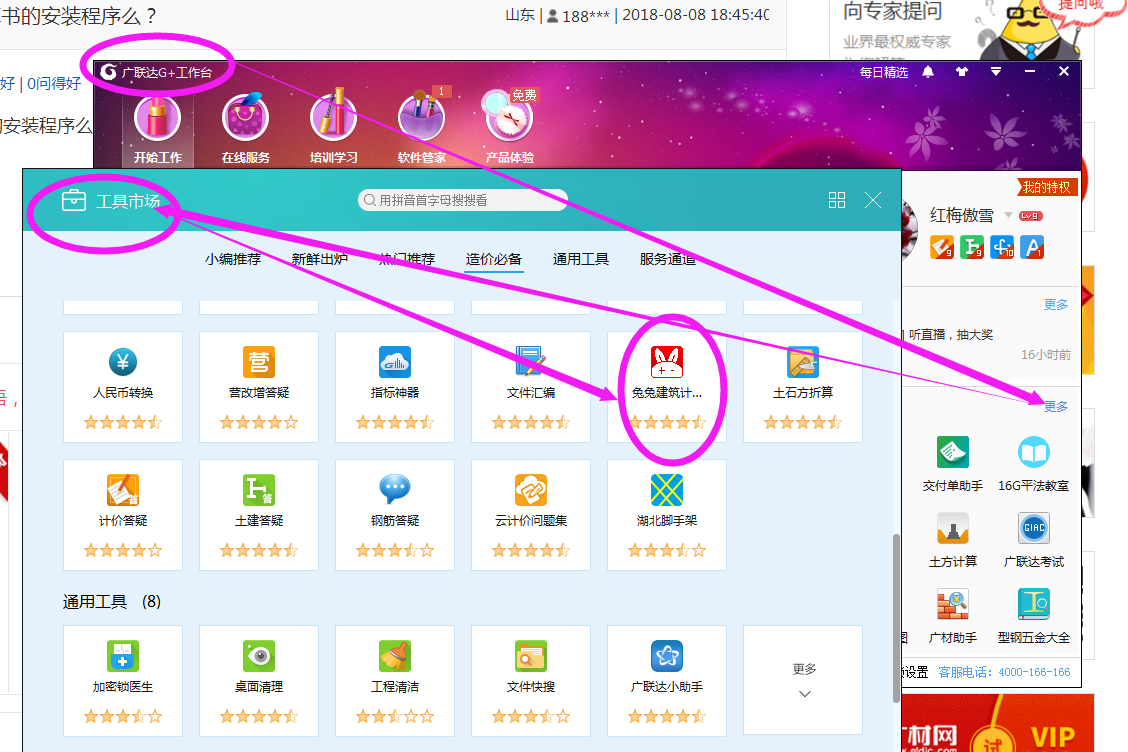Click the 红梅傲雪 user name
Image resolution: width=1128 pixels, height=752 pixels.
(x=962, y=215)
